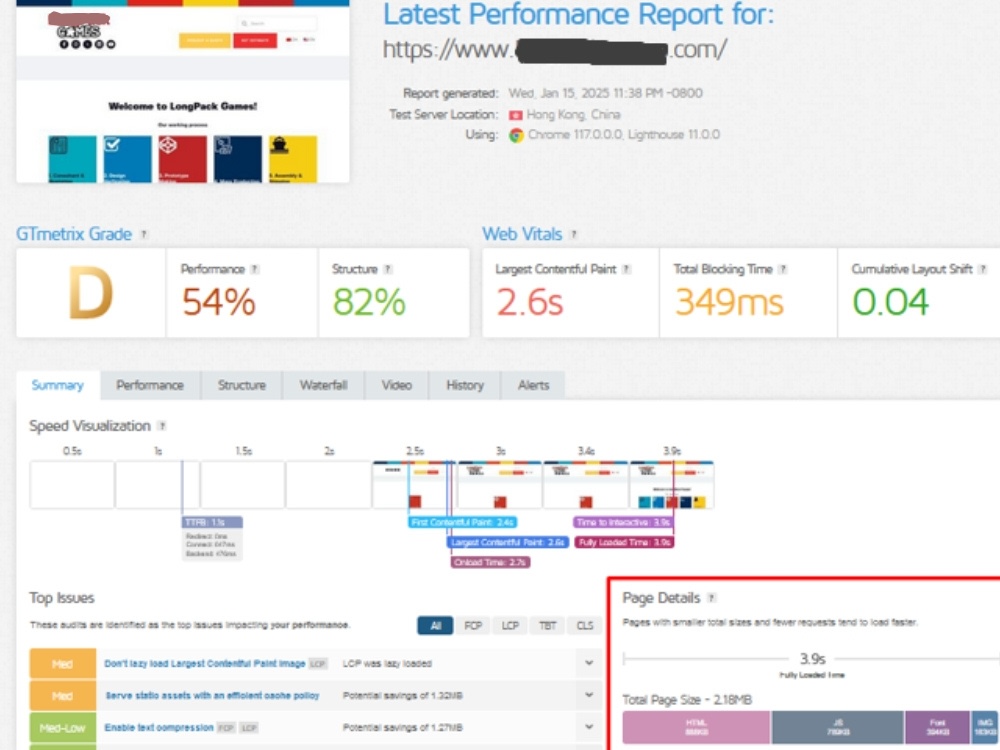
Task: Click Largest Contentful Paint 2.6s marker
Action: point(508,542)
